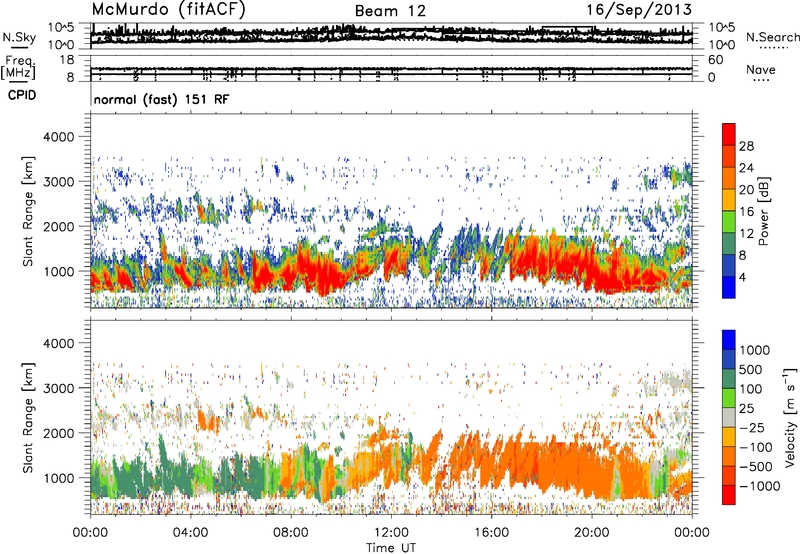Click the 12 label on power colorbar
Screen dimensions: 800x554
(x=746, y=234)
